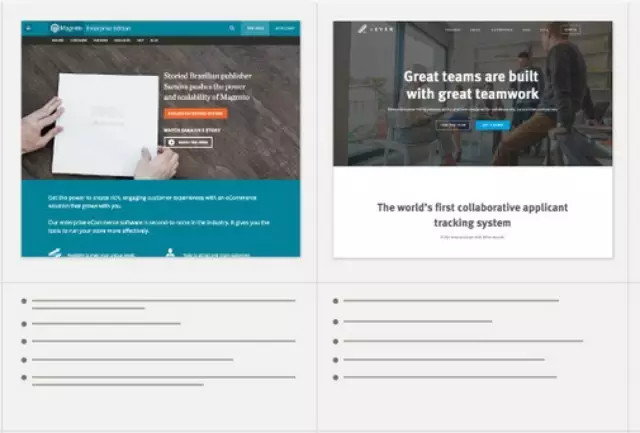640x433 pixels.
Task: Click the outlined button in Lever top navigation
Action: [570, 30]
